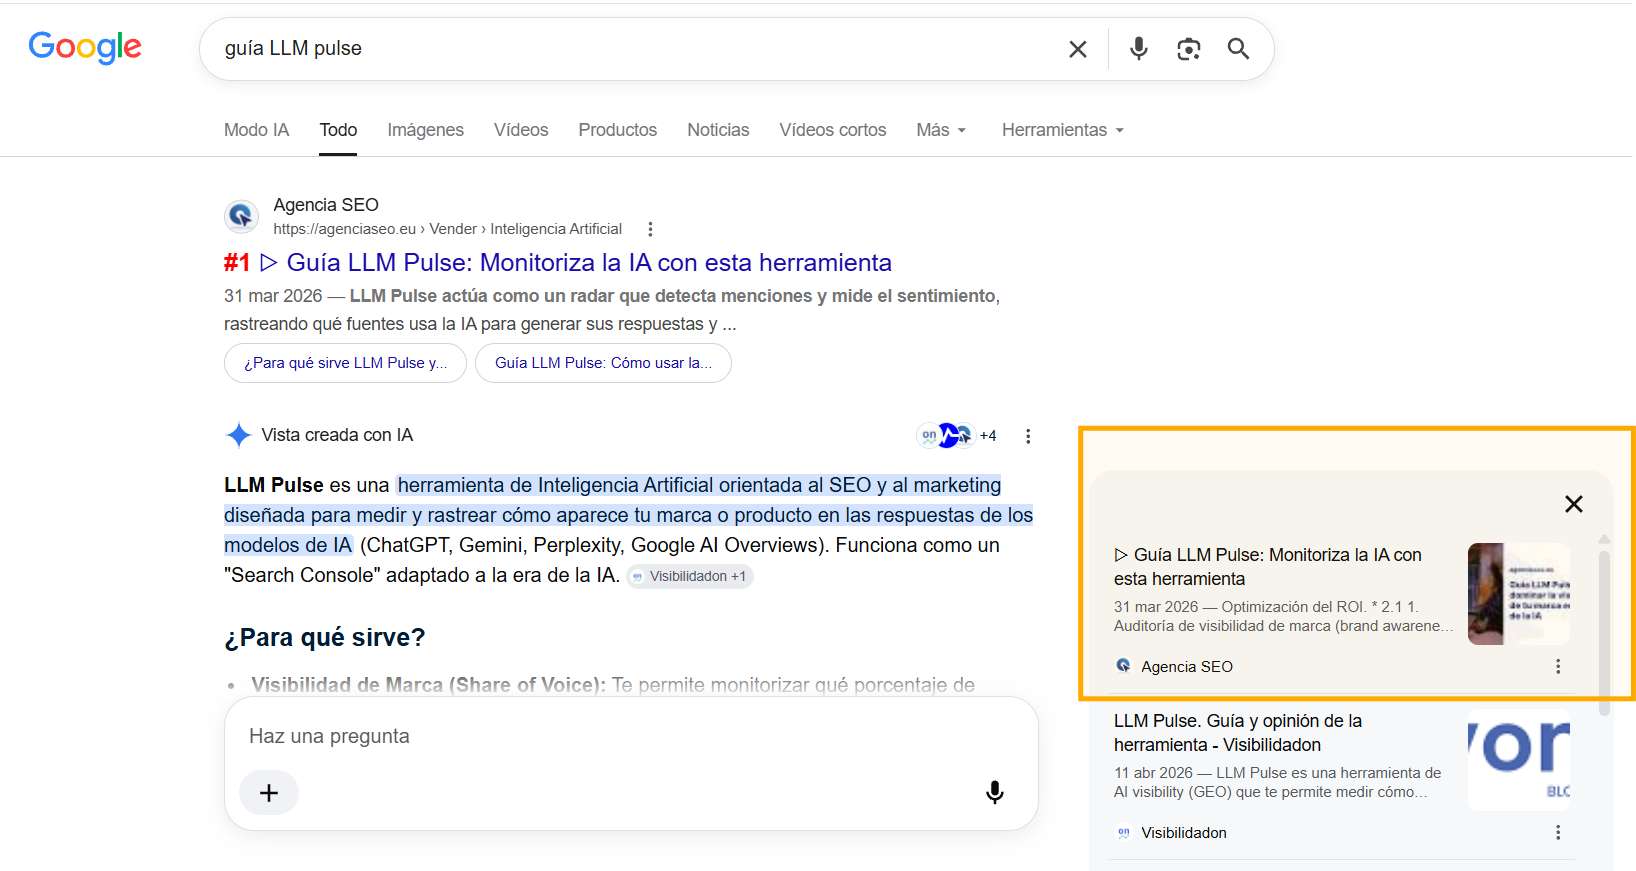Close the sources side panel

(x=1574, y=504)
